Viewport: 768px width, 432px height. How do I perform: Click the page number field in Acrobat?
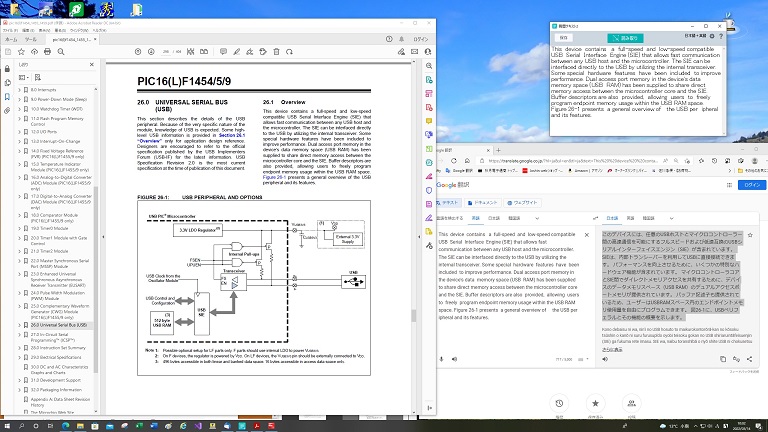point(166,51)
